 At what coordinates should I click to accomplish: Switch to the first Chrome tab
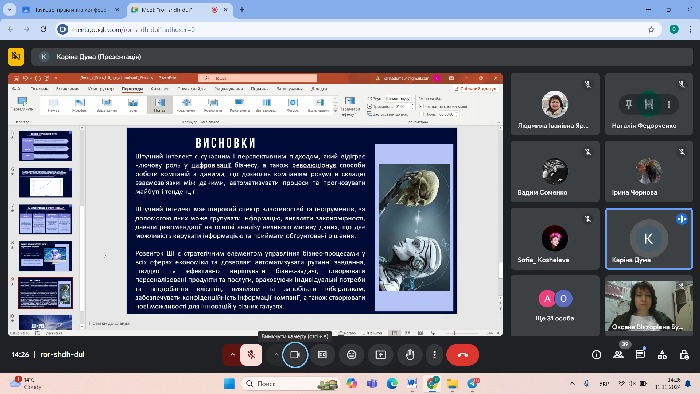[x=70, y=9]
